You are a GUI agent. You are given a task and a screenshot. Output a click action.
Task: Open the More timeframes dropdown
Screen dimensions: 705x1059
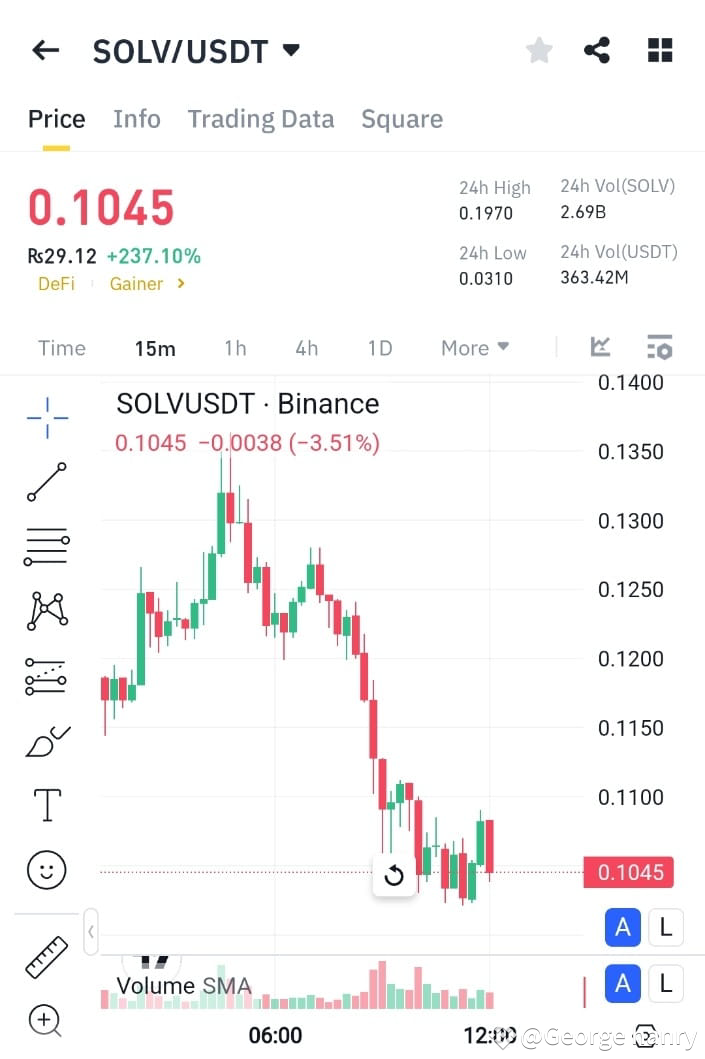pyautogui.click(x=473, y=347)
